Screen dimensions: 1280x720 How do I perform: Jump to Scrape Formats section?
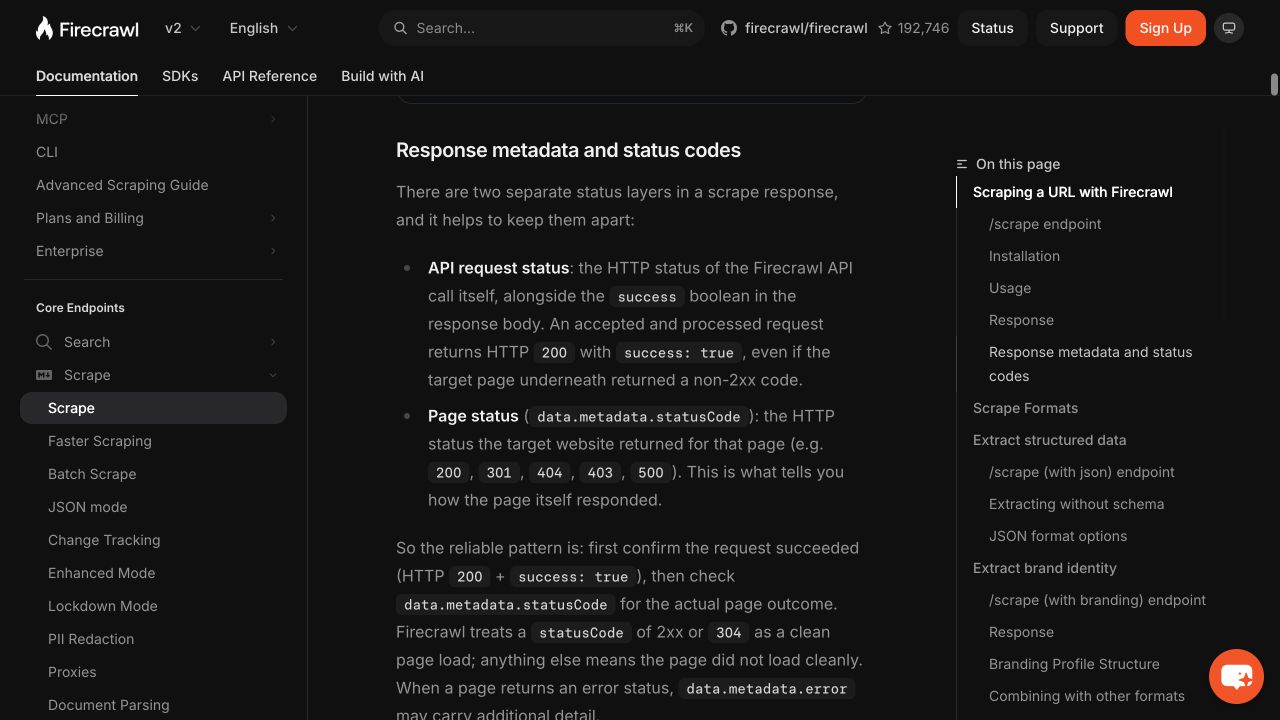point(1025,408)
